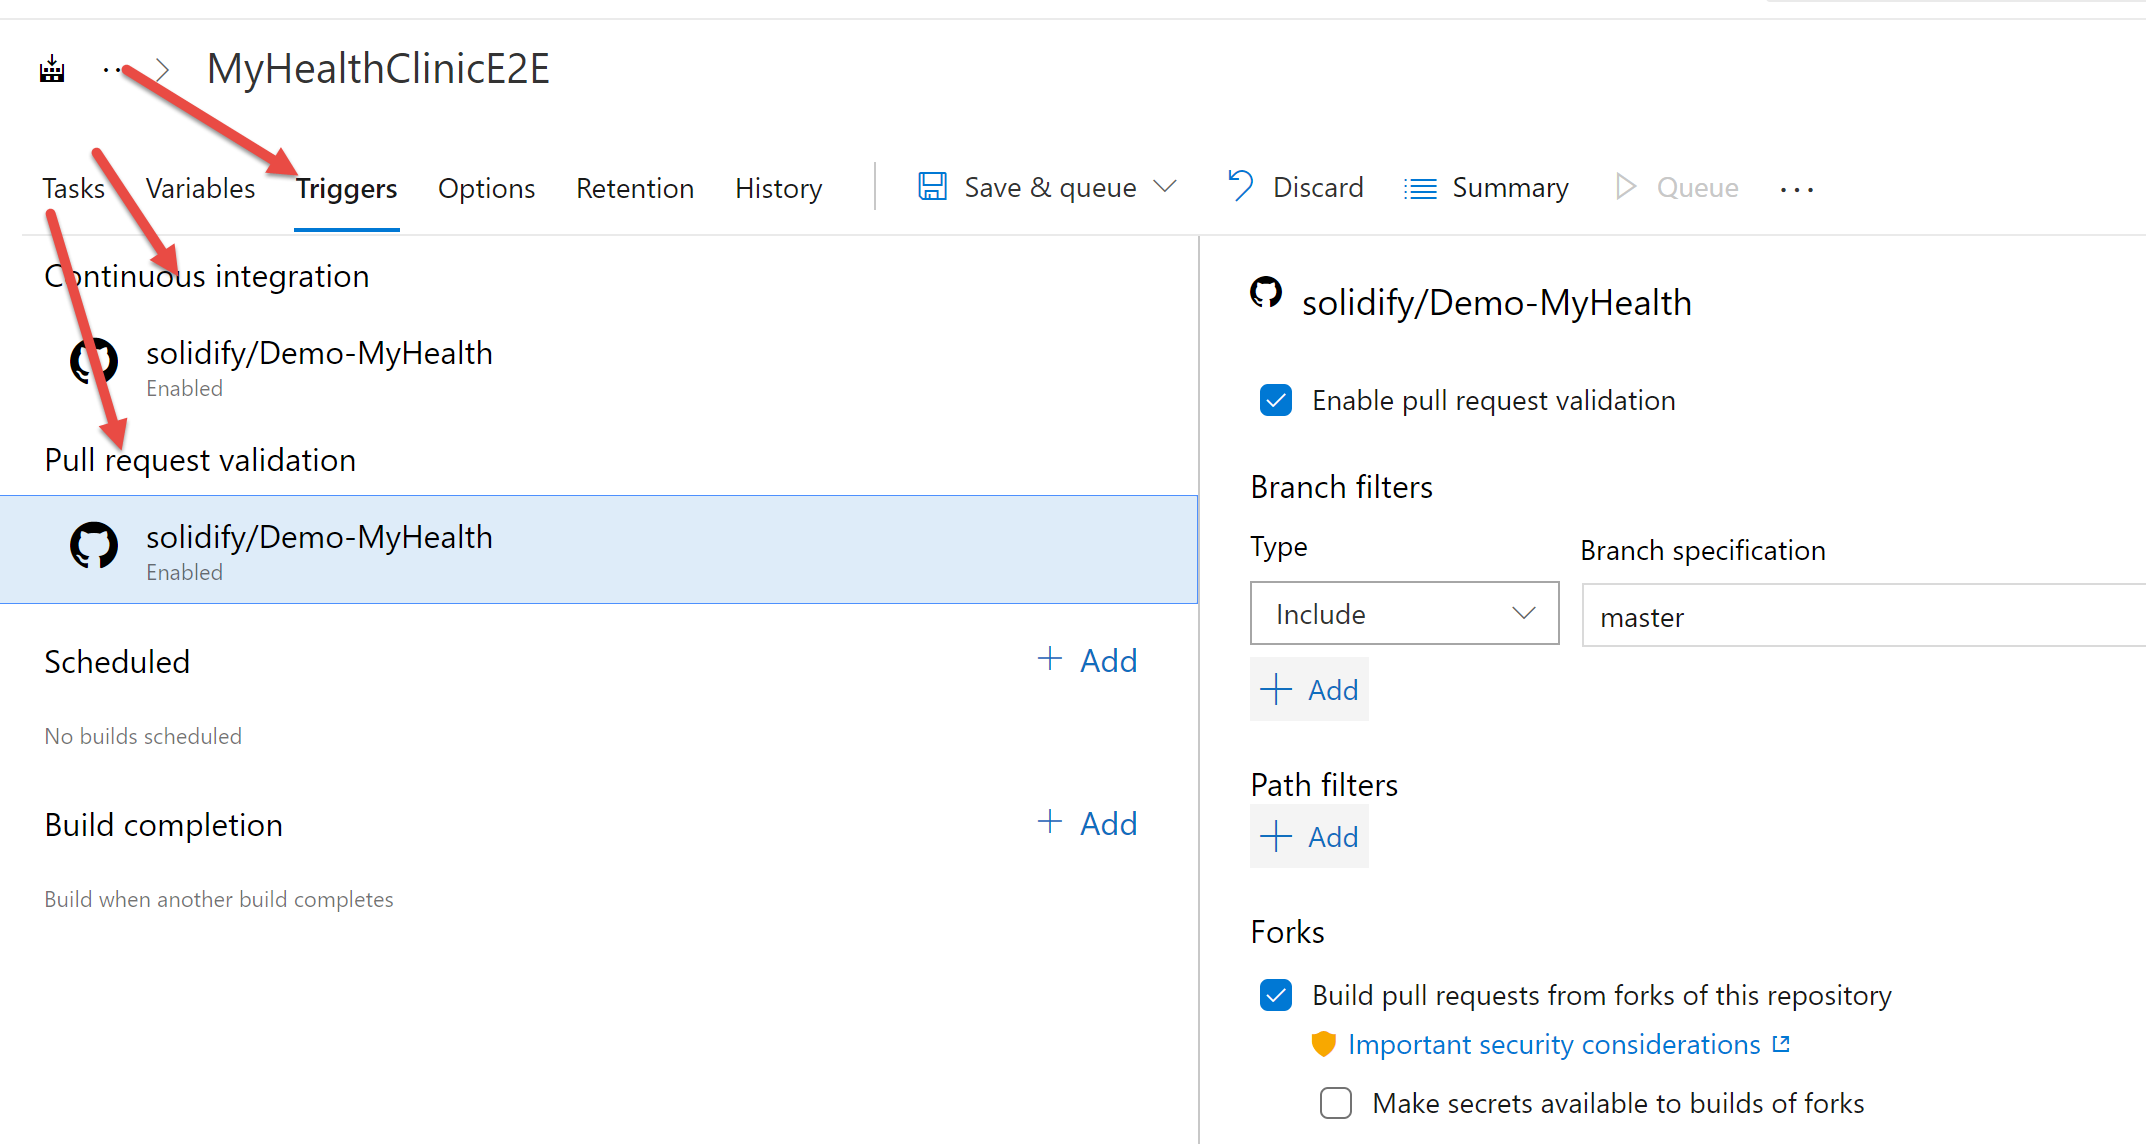Image resolution: width=2146 pixels, height=1144 pixels.
Task: Open the History tab
Action: [x=778, y=188]
